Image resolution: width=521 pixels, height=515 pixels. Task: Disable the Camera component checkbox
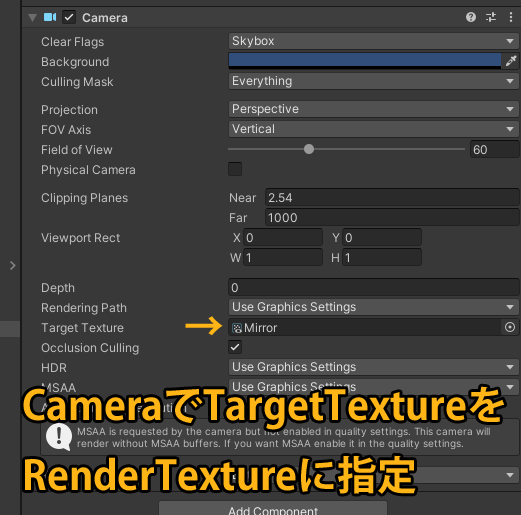[69, 17]
